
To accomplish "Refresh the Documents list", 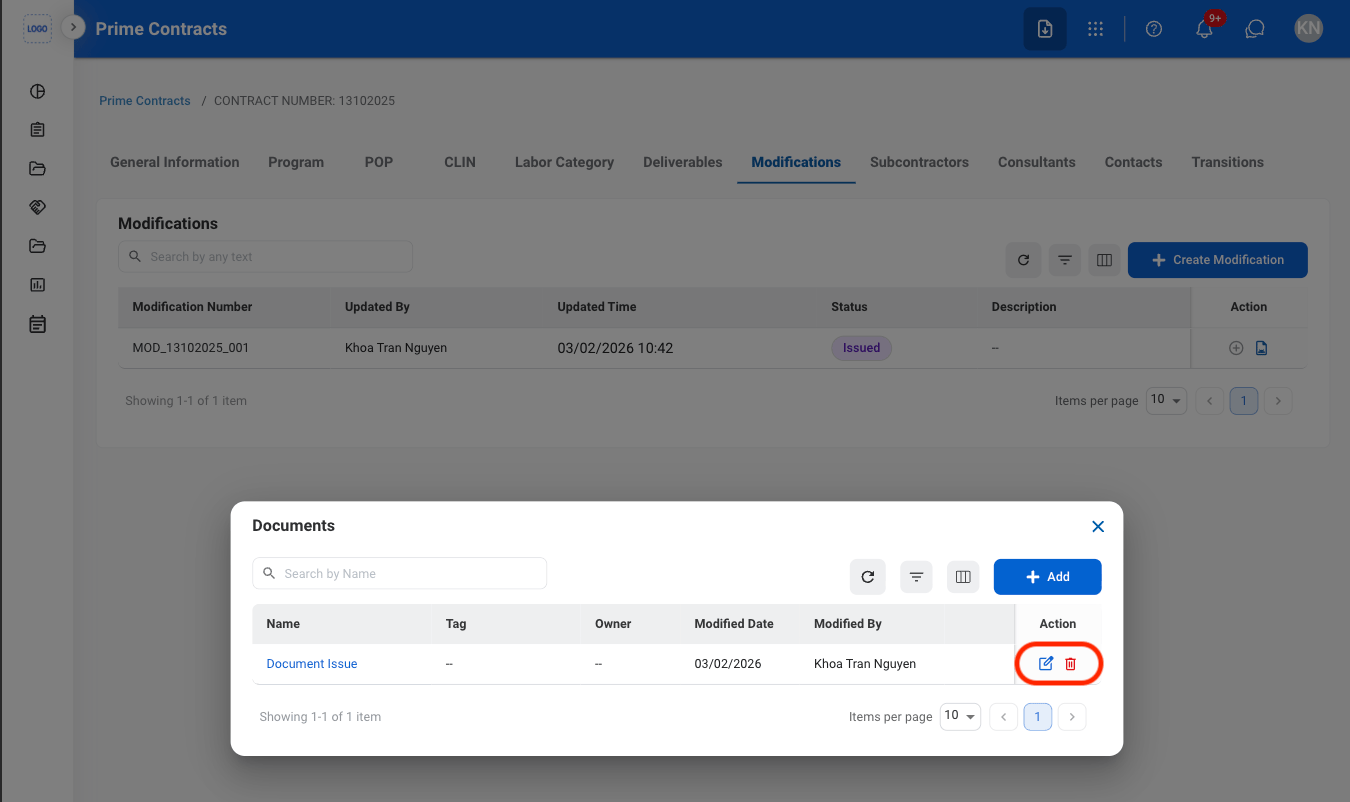I will 868,577.
